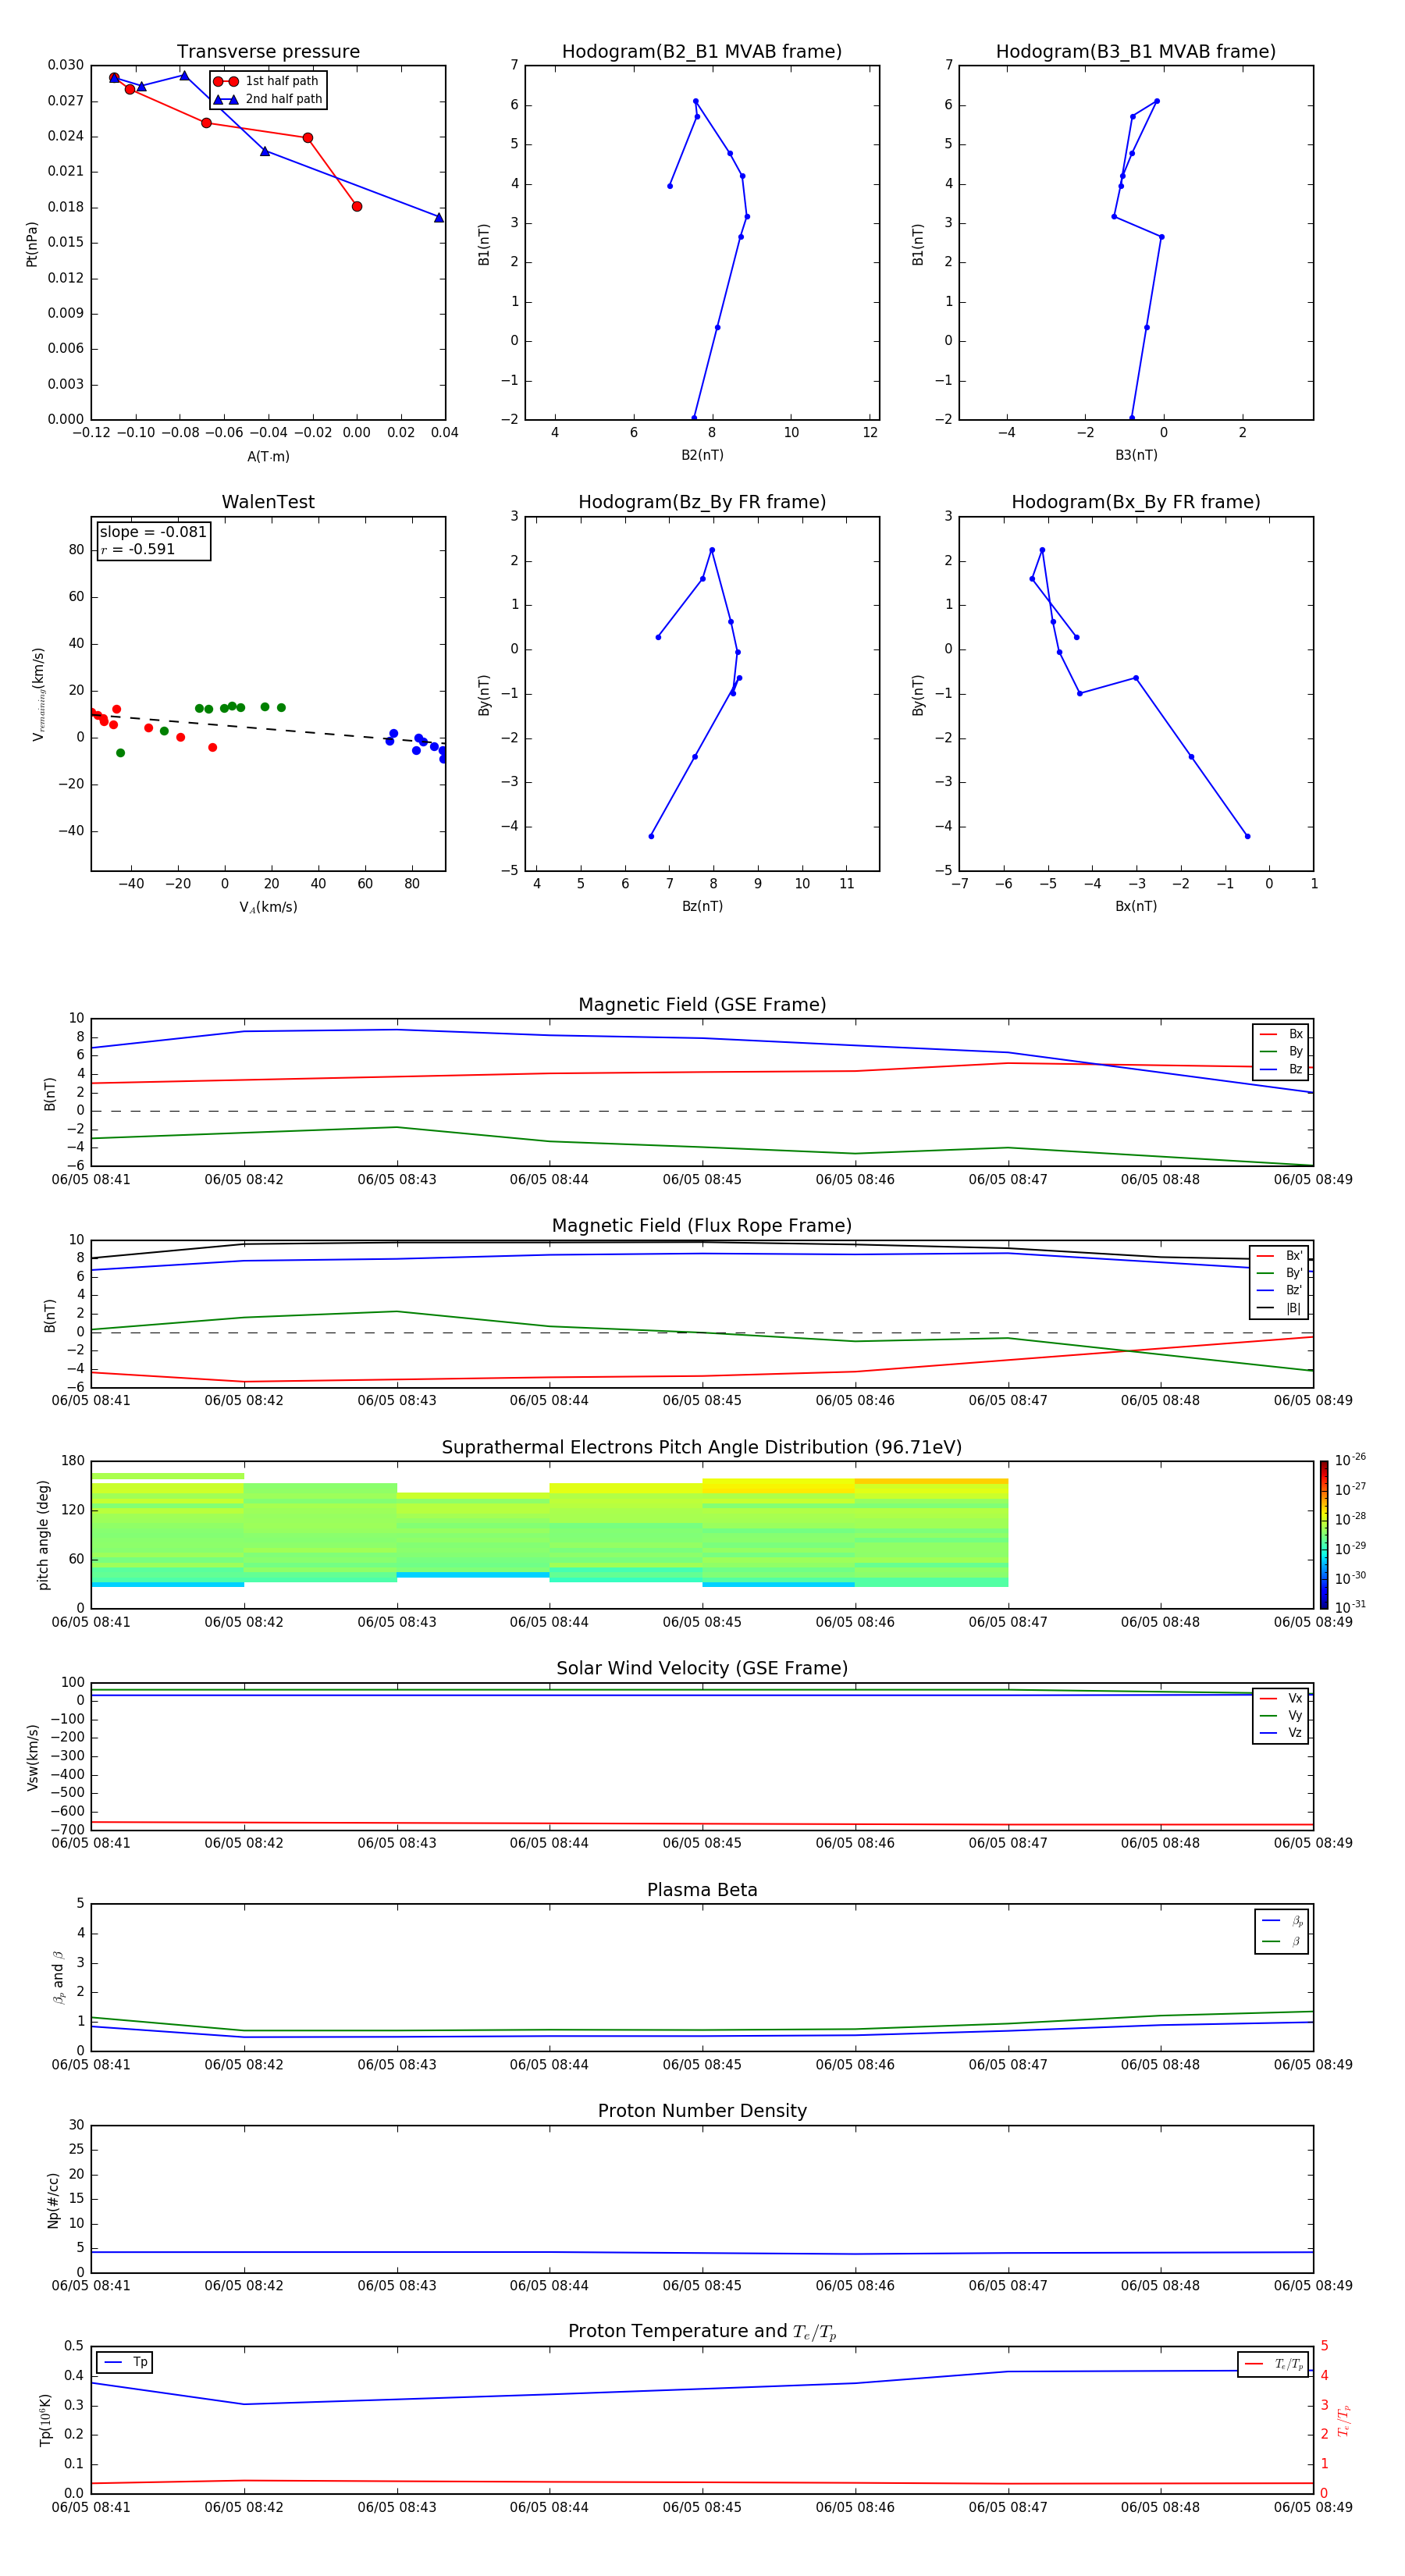Click the 'Bx(nT)' x-axis label

click(x=1136, y=906)
